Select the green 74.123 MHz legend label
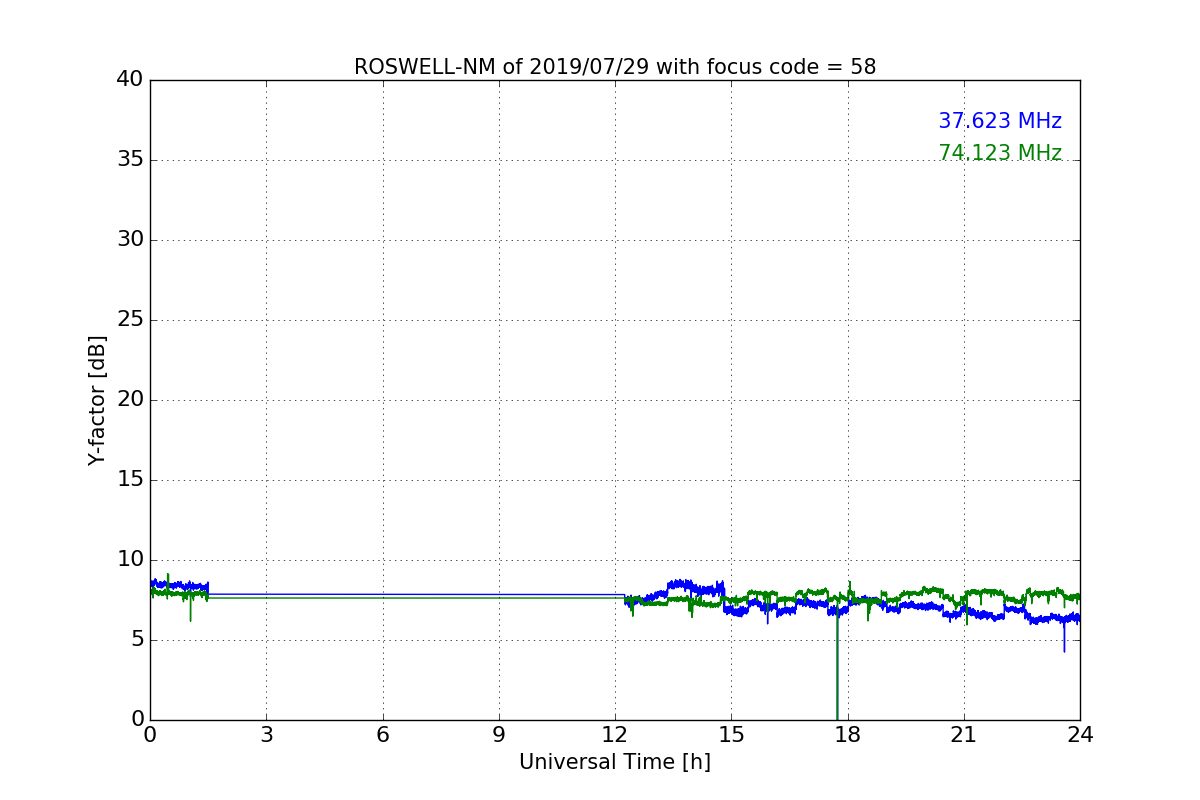This screenshot has height=800, width=1200. (1000, 153)
